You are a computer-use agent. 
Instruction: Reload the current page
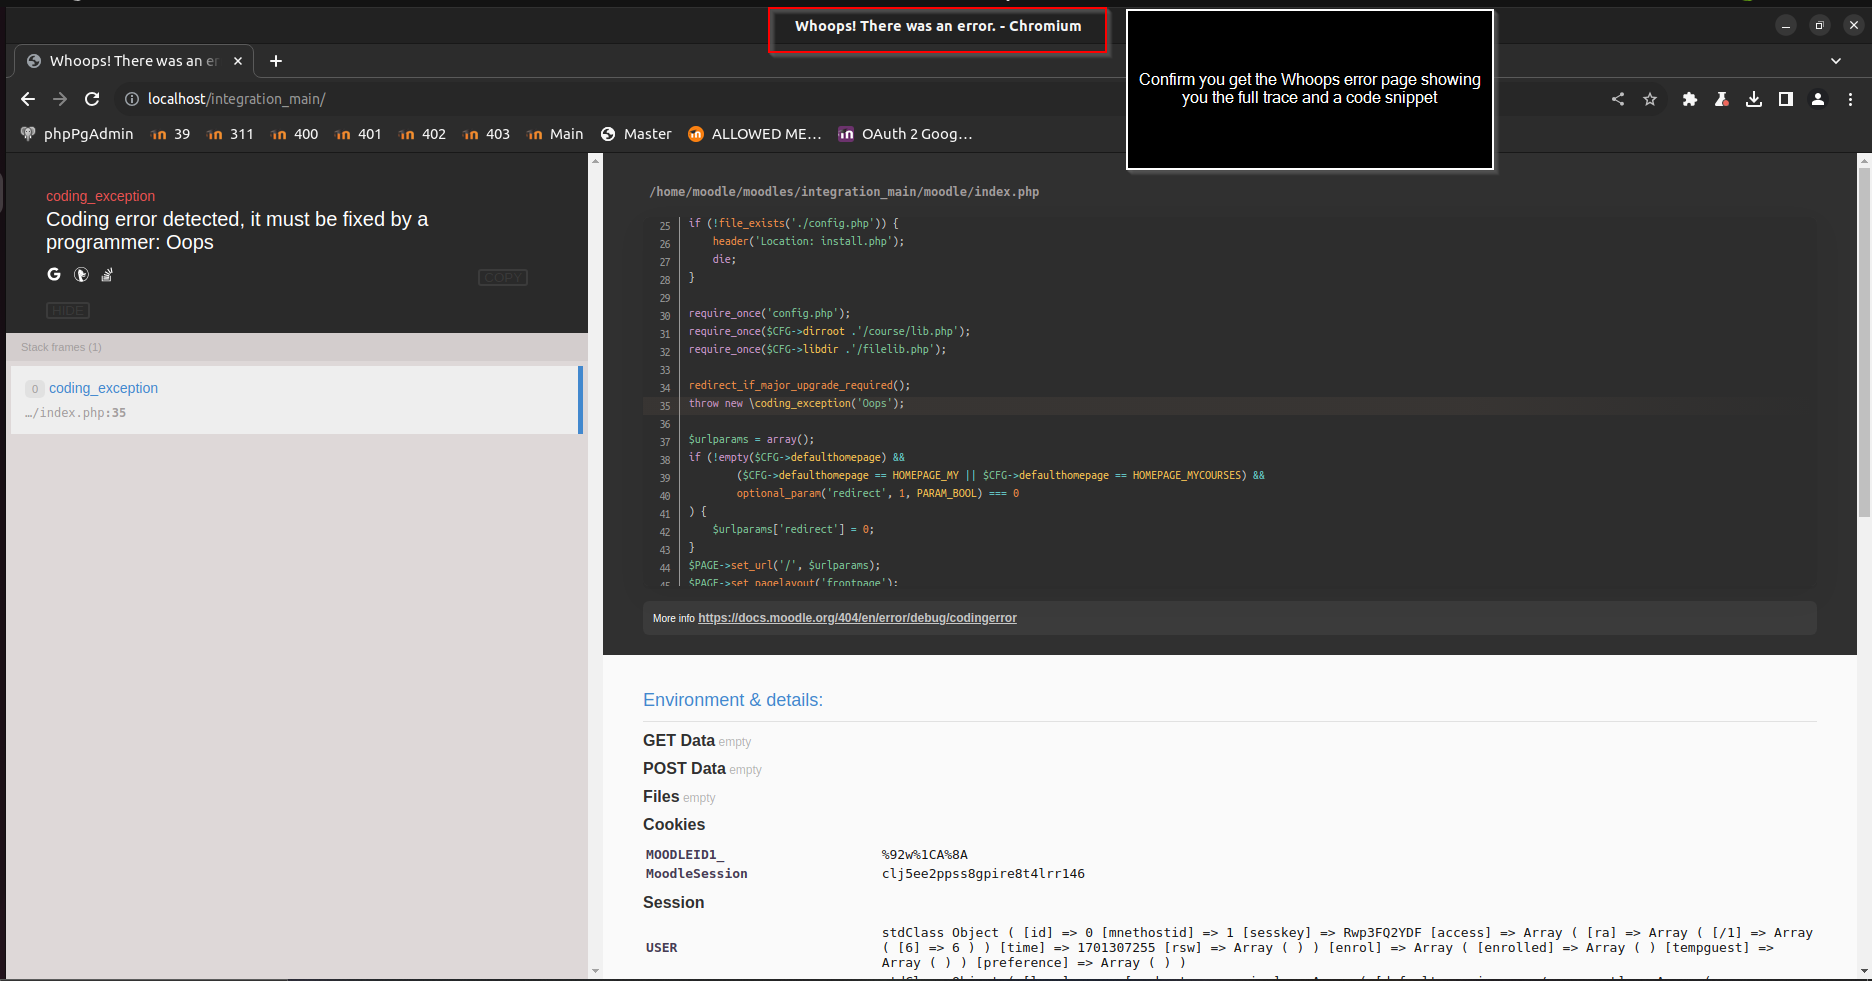[92, 99]
